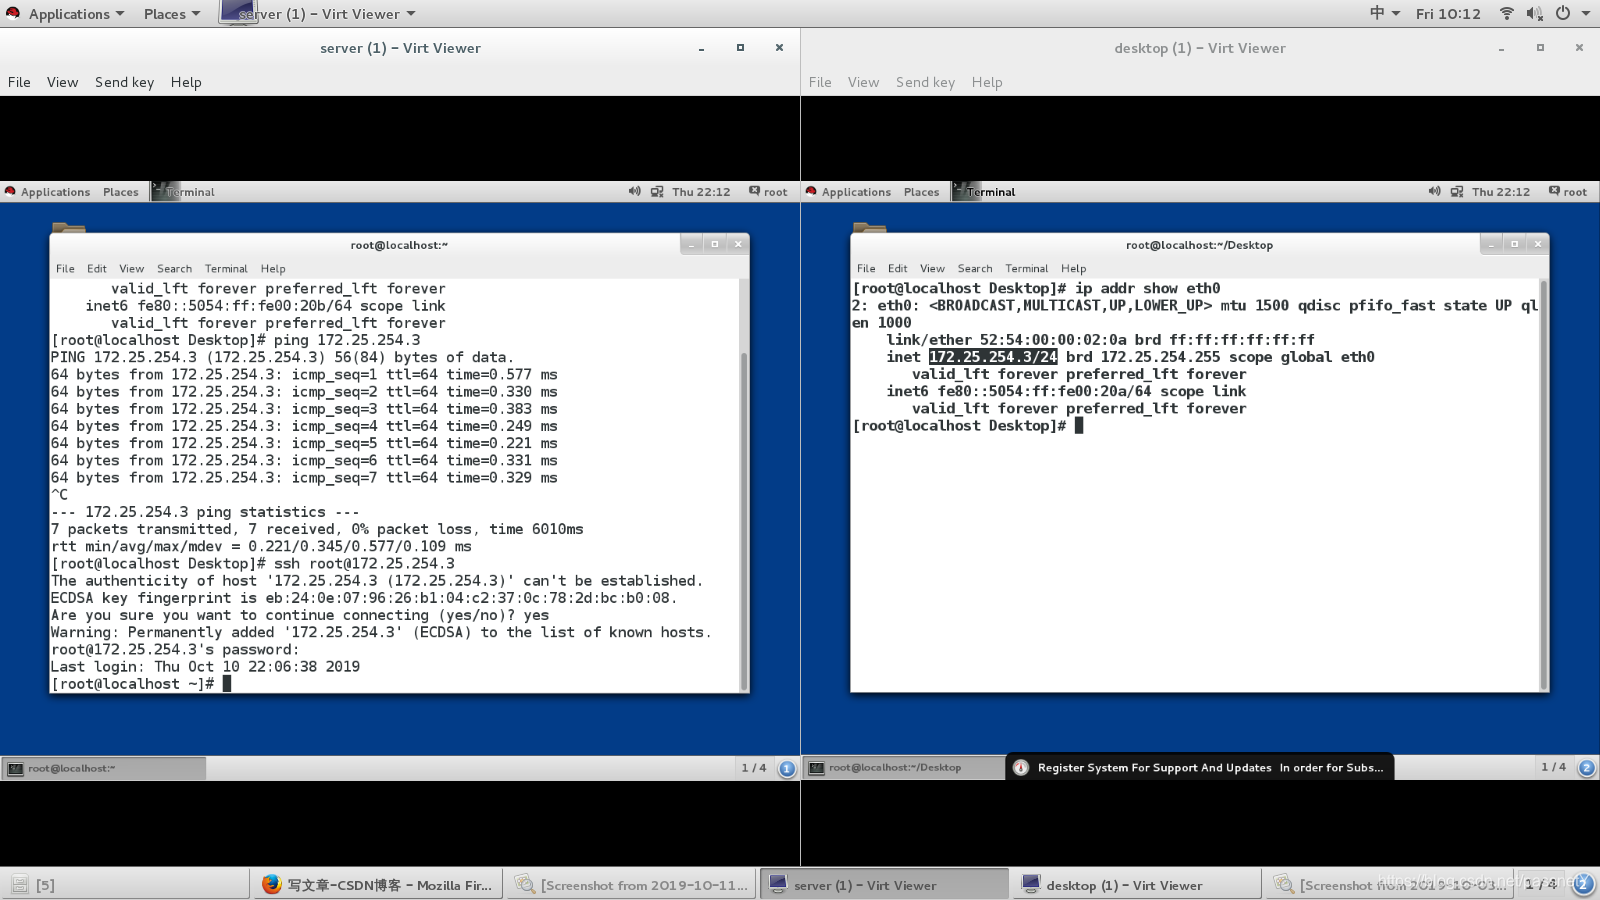1600x900 pixels.
Task: Open Terminal menu in desktop guest terminal
Action: pyautogui.click(x=1027, y=268)
